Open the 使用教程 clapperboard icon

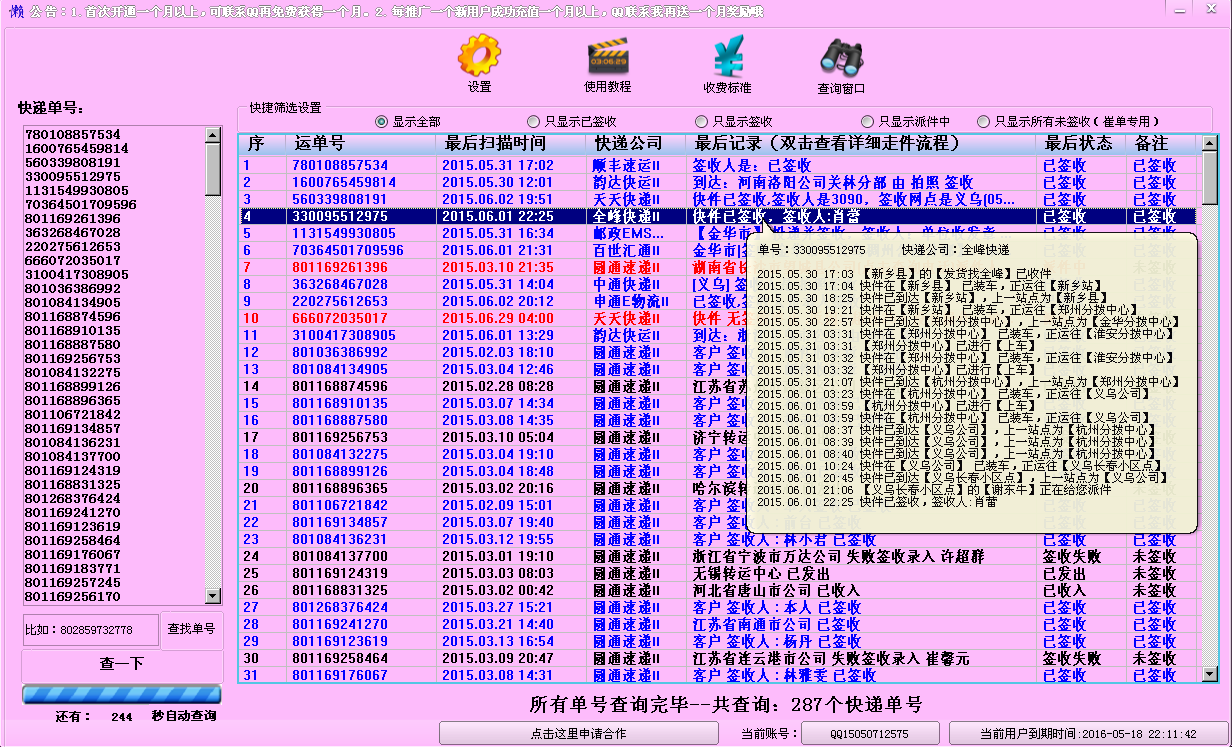pyautogui.click(x=608, y=56)
